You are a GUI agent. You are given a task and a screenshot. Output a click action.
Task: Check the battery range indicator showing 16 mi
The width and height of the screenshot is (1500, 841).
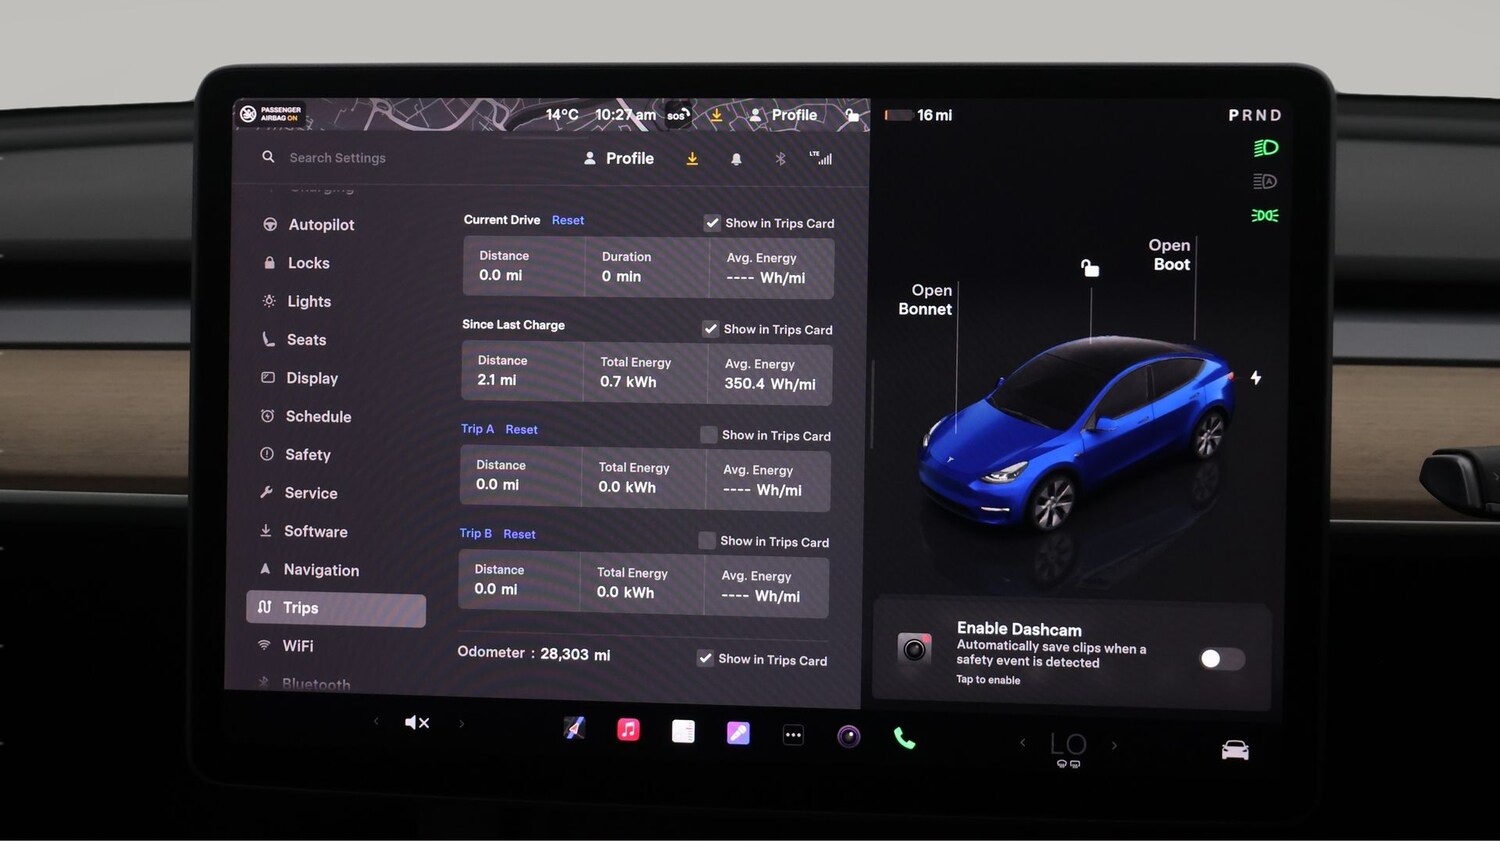pos(919,115)
